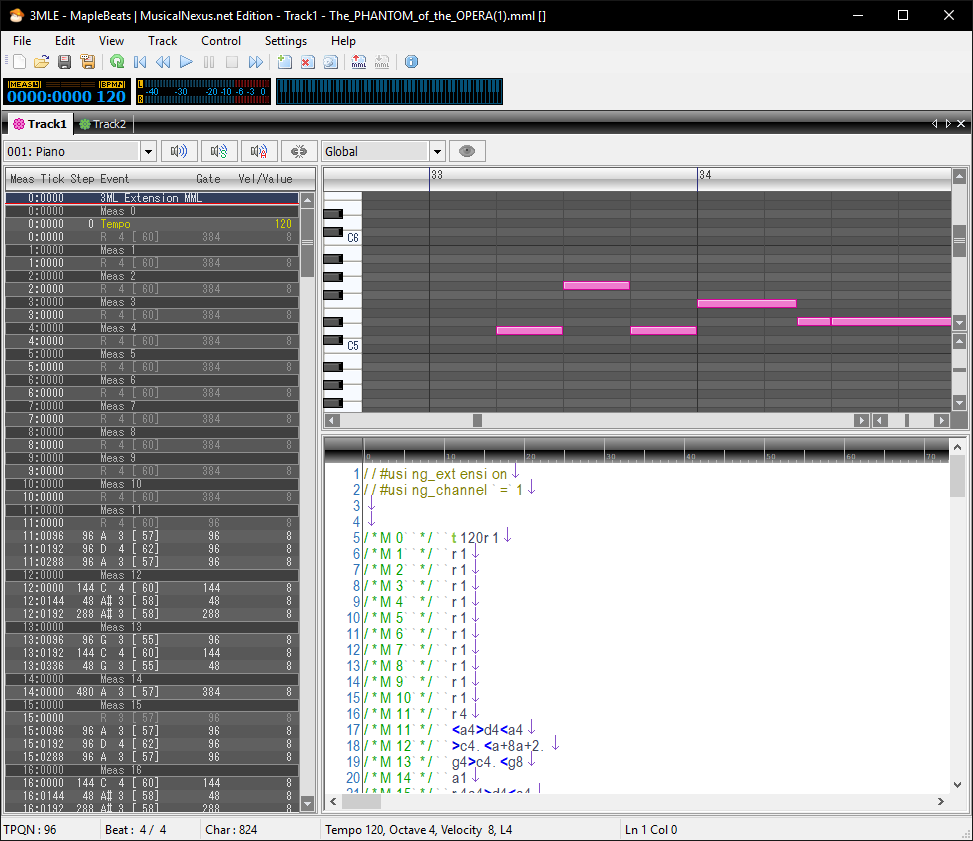Screen dimensions: 973x841
Task: Open the 001: Piano instrument dropdown
Action: pyautogui.click(x=148, y=151)
